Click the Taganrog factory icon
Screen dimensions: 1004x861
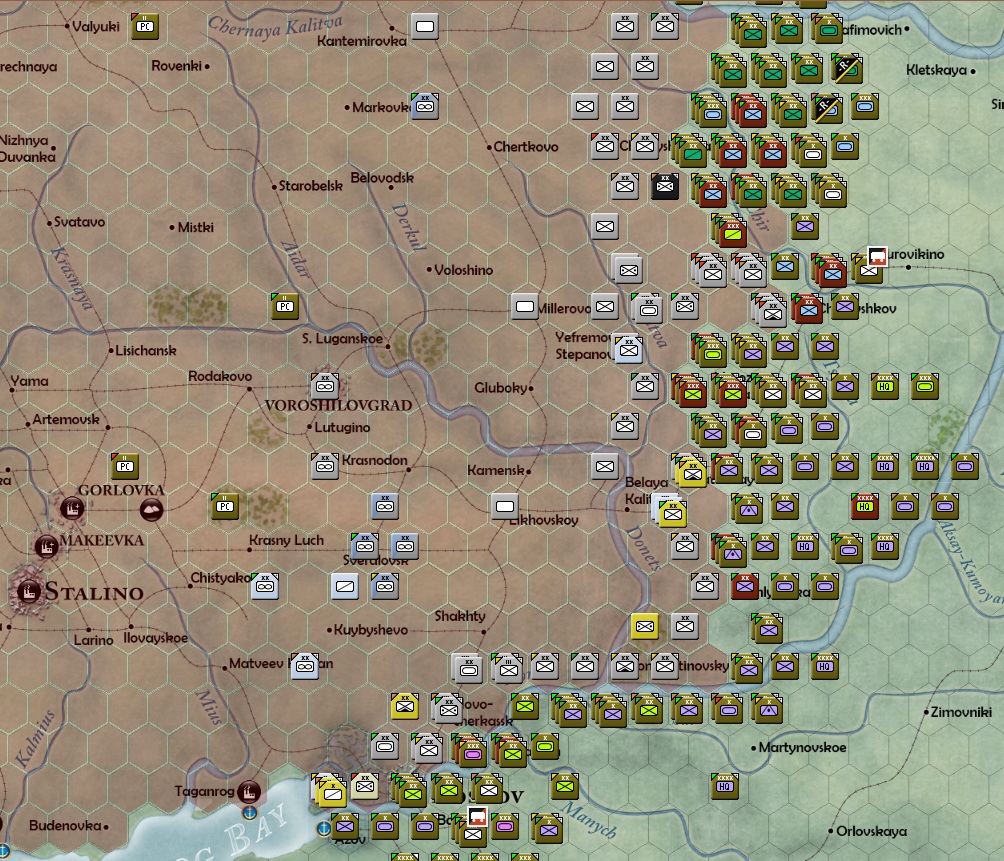(249, 792)
